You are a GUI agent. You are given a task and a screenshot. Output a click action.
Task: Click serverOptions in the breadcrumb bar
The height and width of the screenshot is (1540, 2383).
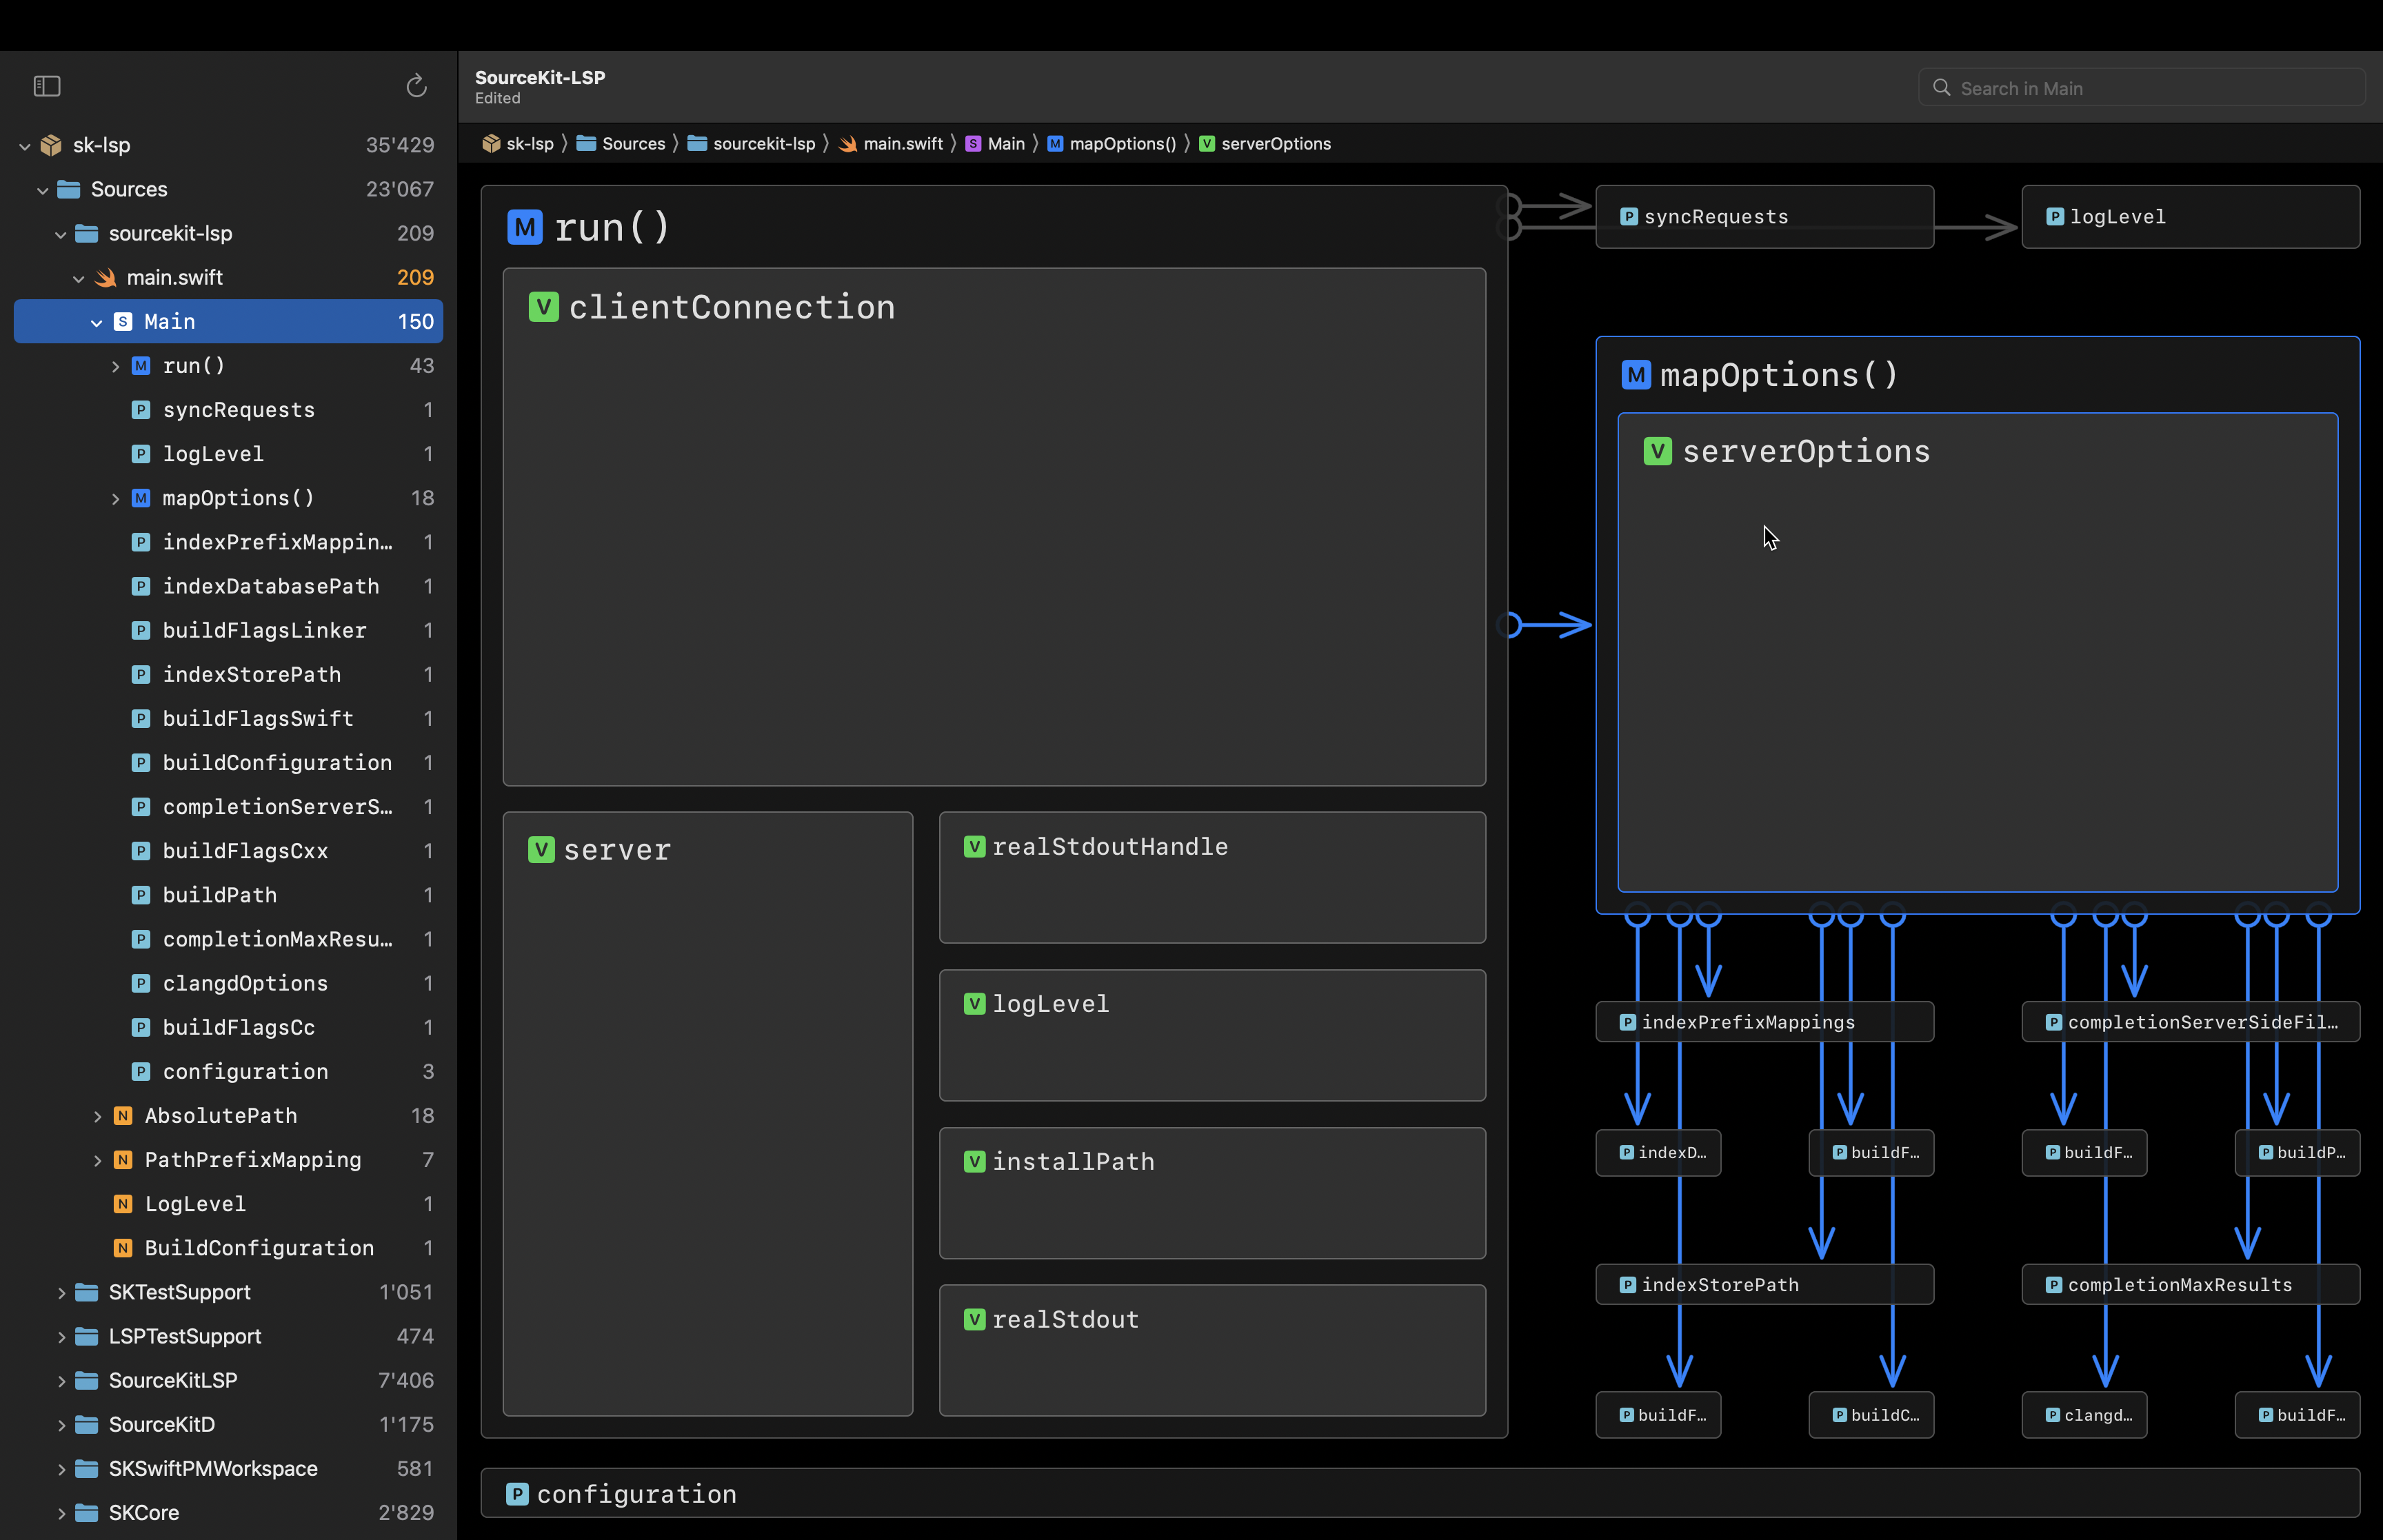[1265, 144]
